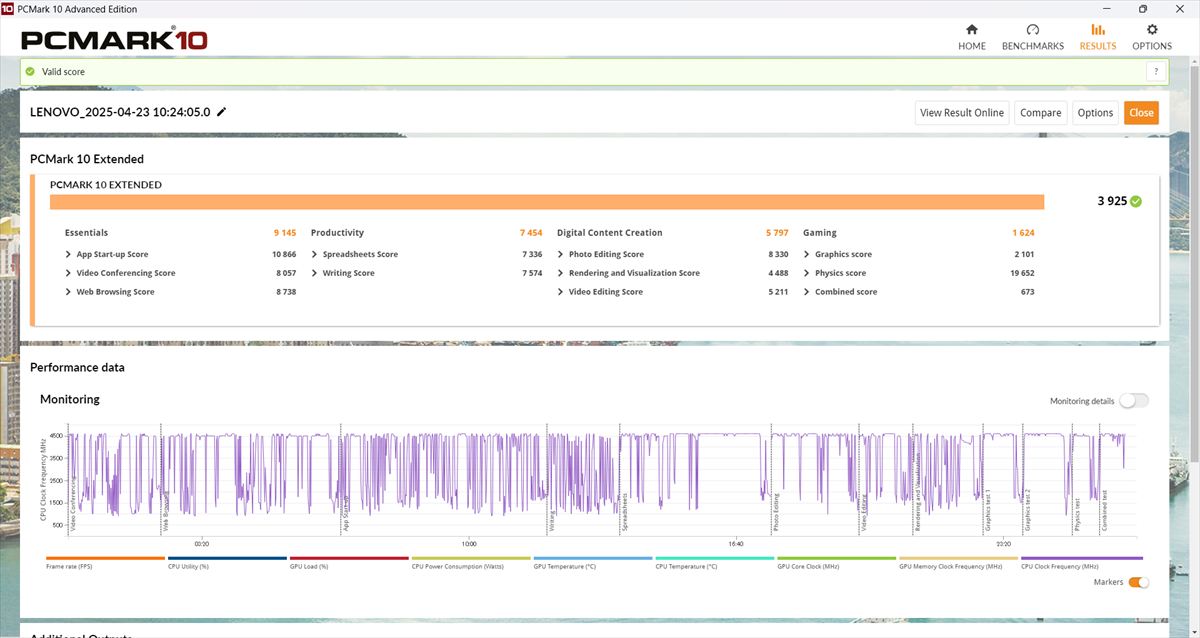Expand the Combined score row
This screenshot has width=1200, height=638.
click(840, 292)
